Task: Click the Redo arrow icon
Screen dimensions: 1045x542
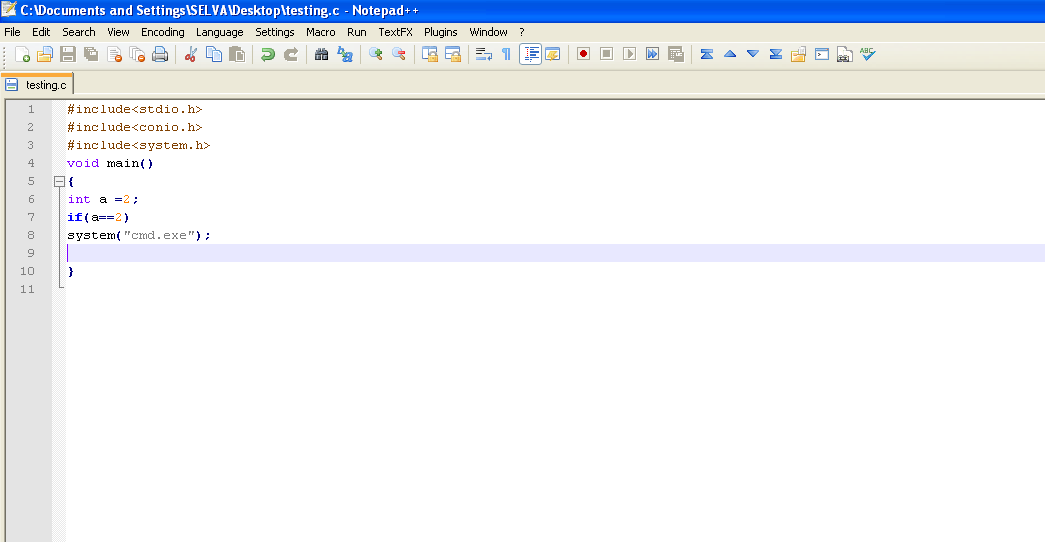Action: click(x=291, y=54)
